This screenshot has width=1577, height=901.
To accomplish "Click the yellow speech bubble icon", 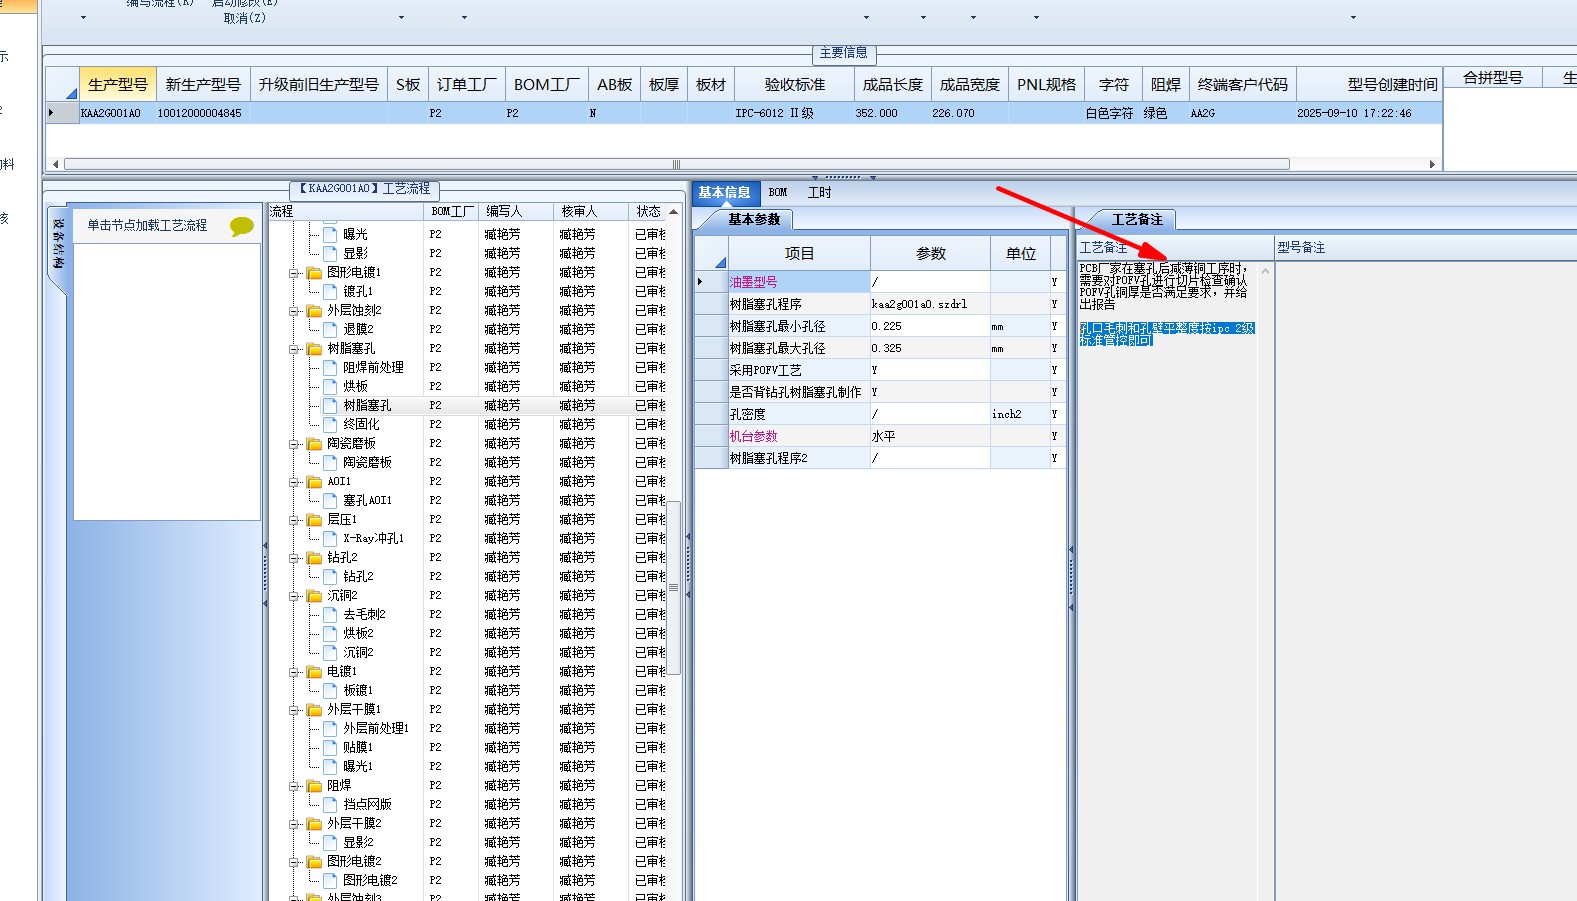I will 241,226.
